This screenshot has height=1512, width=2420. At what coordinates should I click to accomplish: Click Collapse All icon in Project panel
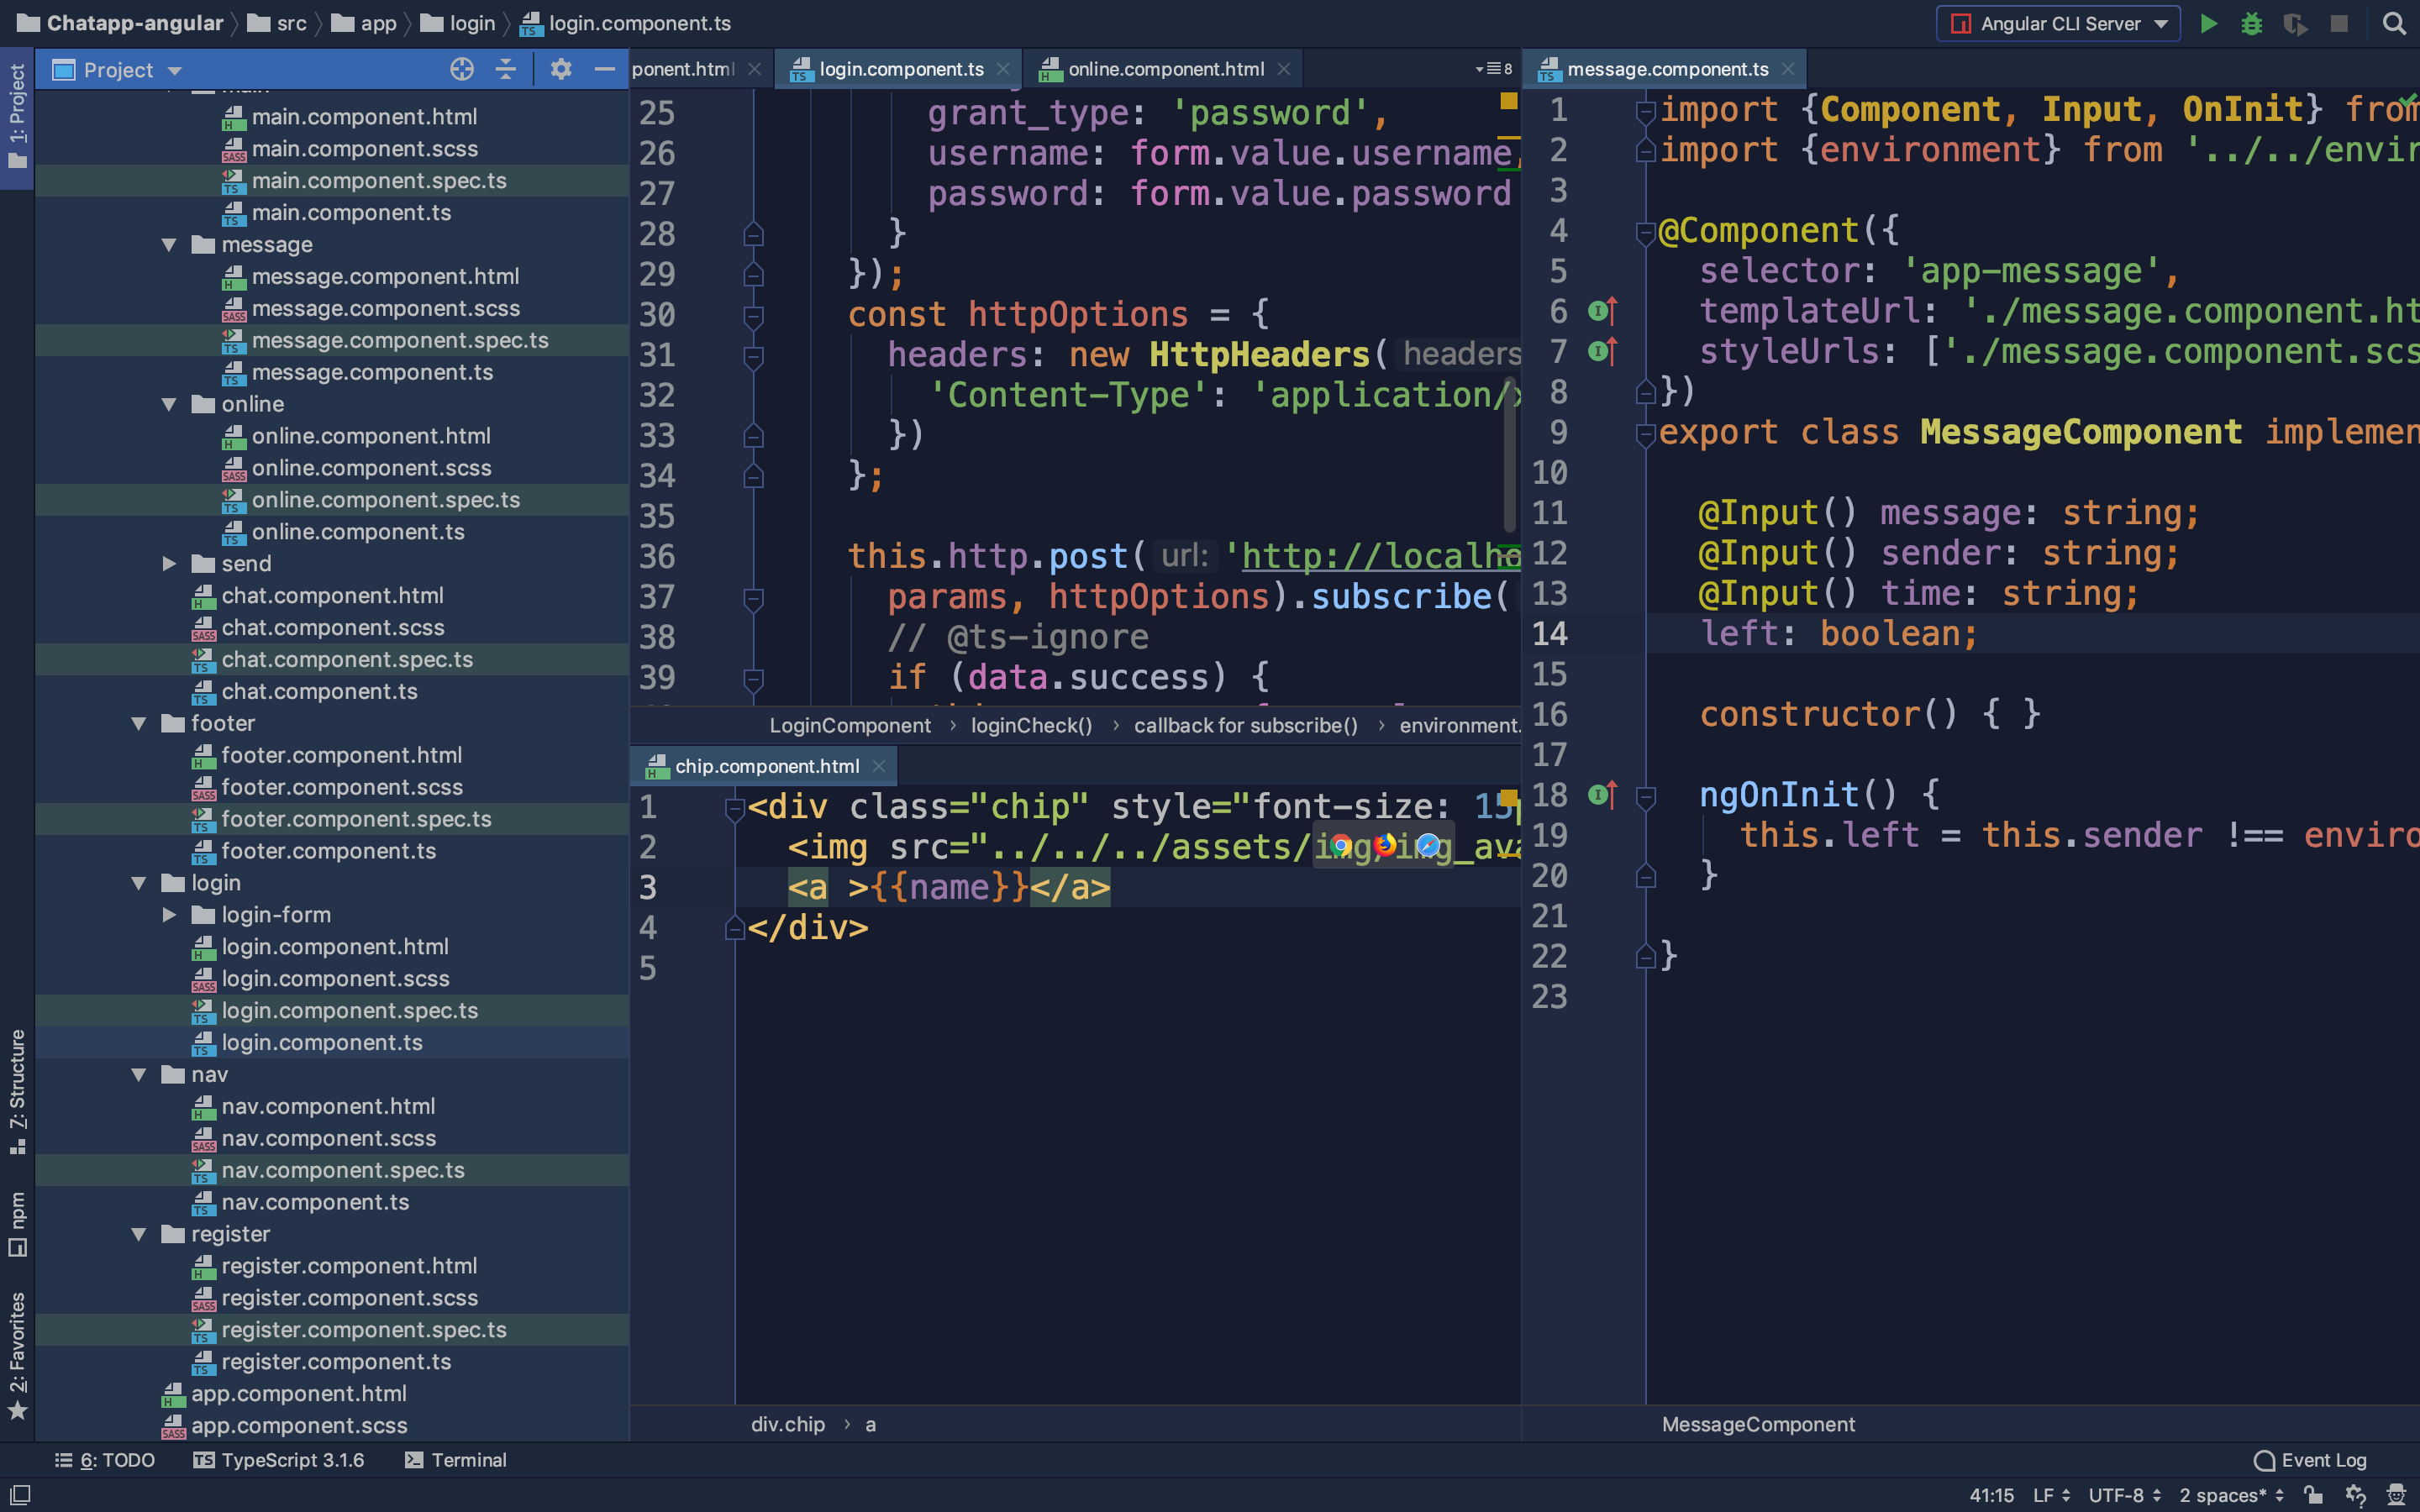[x=506, y=69]
